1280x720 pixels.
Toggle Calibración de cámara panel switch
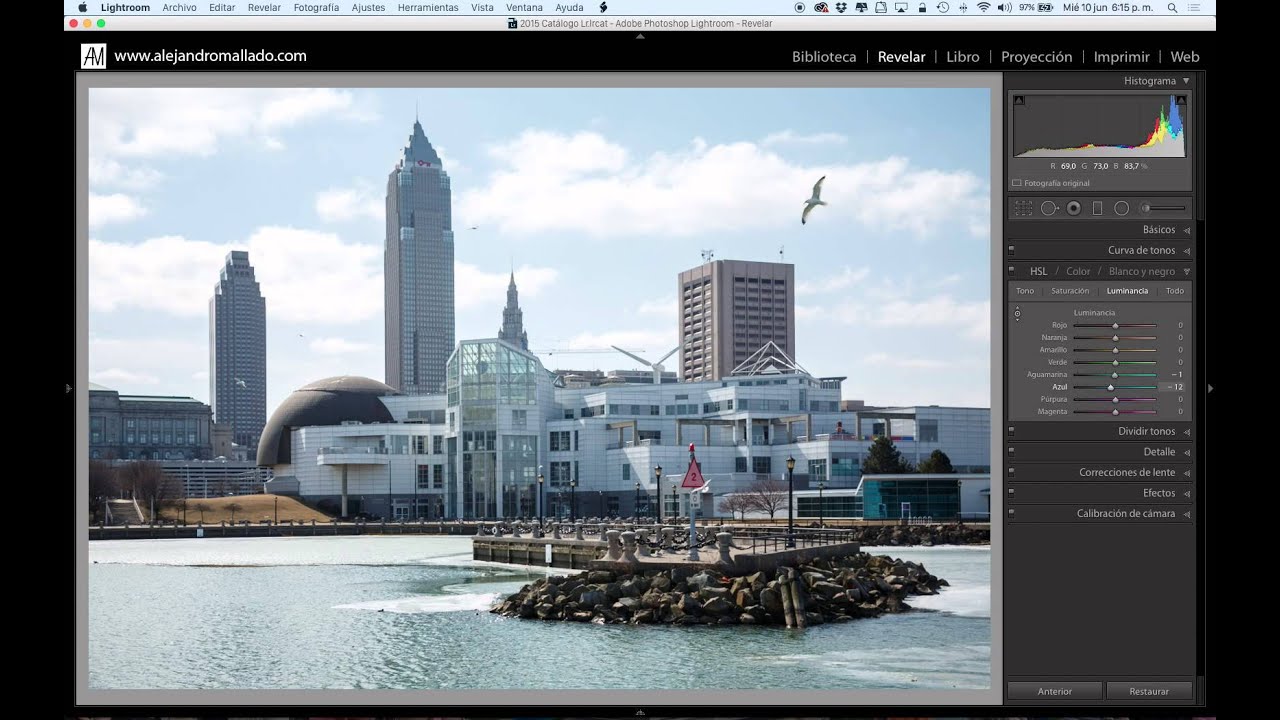pos(1011,513)
